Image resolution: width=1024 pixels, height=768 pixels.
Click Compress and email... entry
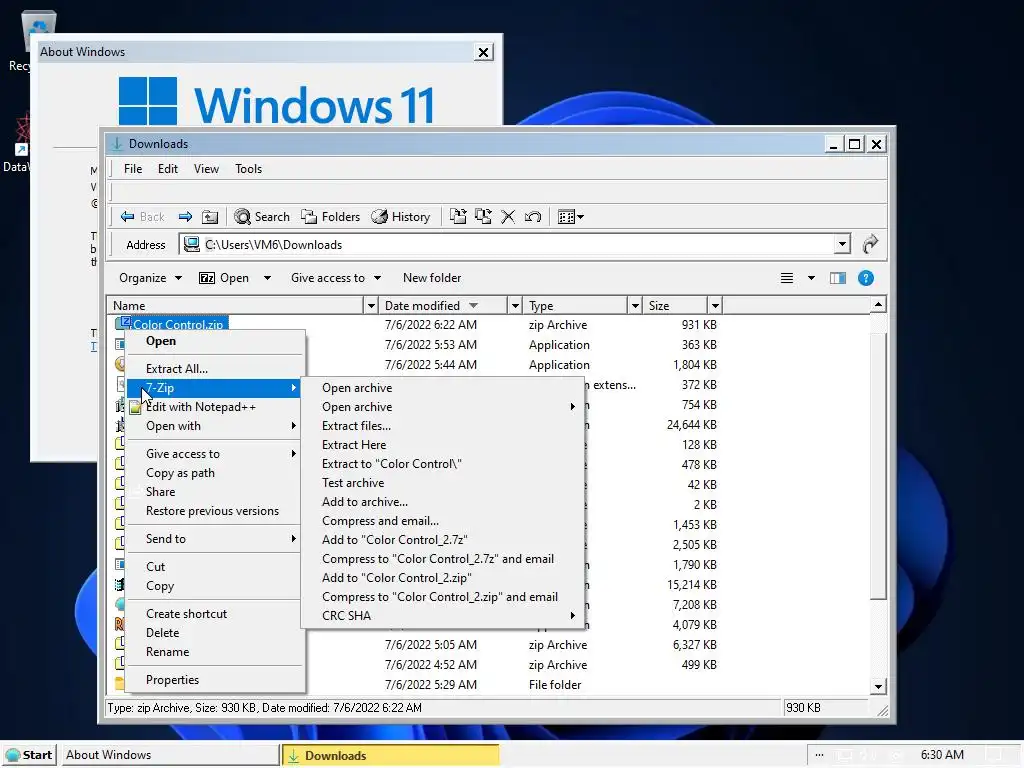click(442, 520)
